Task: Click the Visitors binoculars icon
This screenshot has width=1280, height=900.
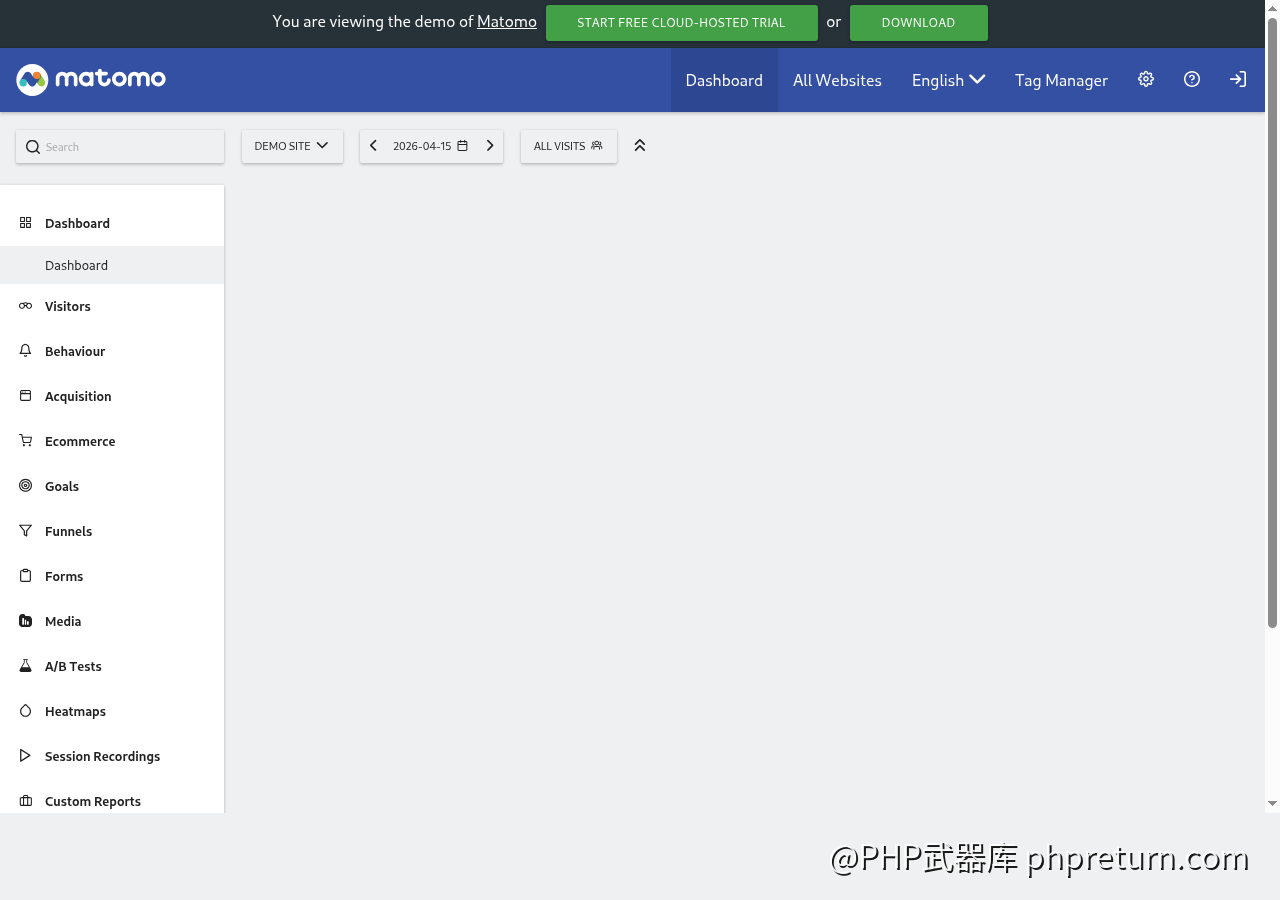Action: pyautogui.click(x=26, y=306)
